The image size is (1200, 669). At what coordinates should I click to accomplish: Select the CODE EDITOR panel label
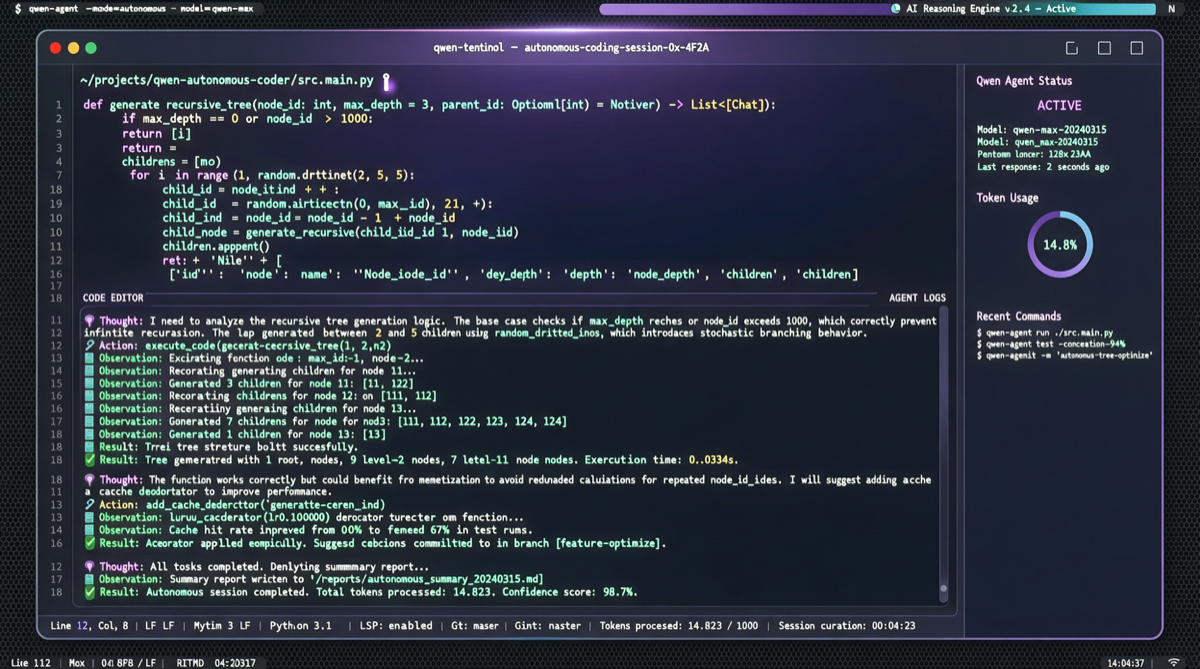[x=113, y=298]
